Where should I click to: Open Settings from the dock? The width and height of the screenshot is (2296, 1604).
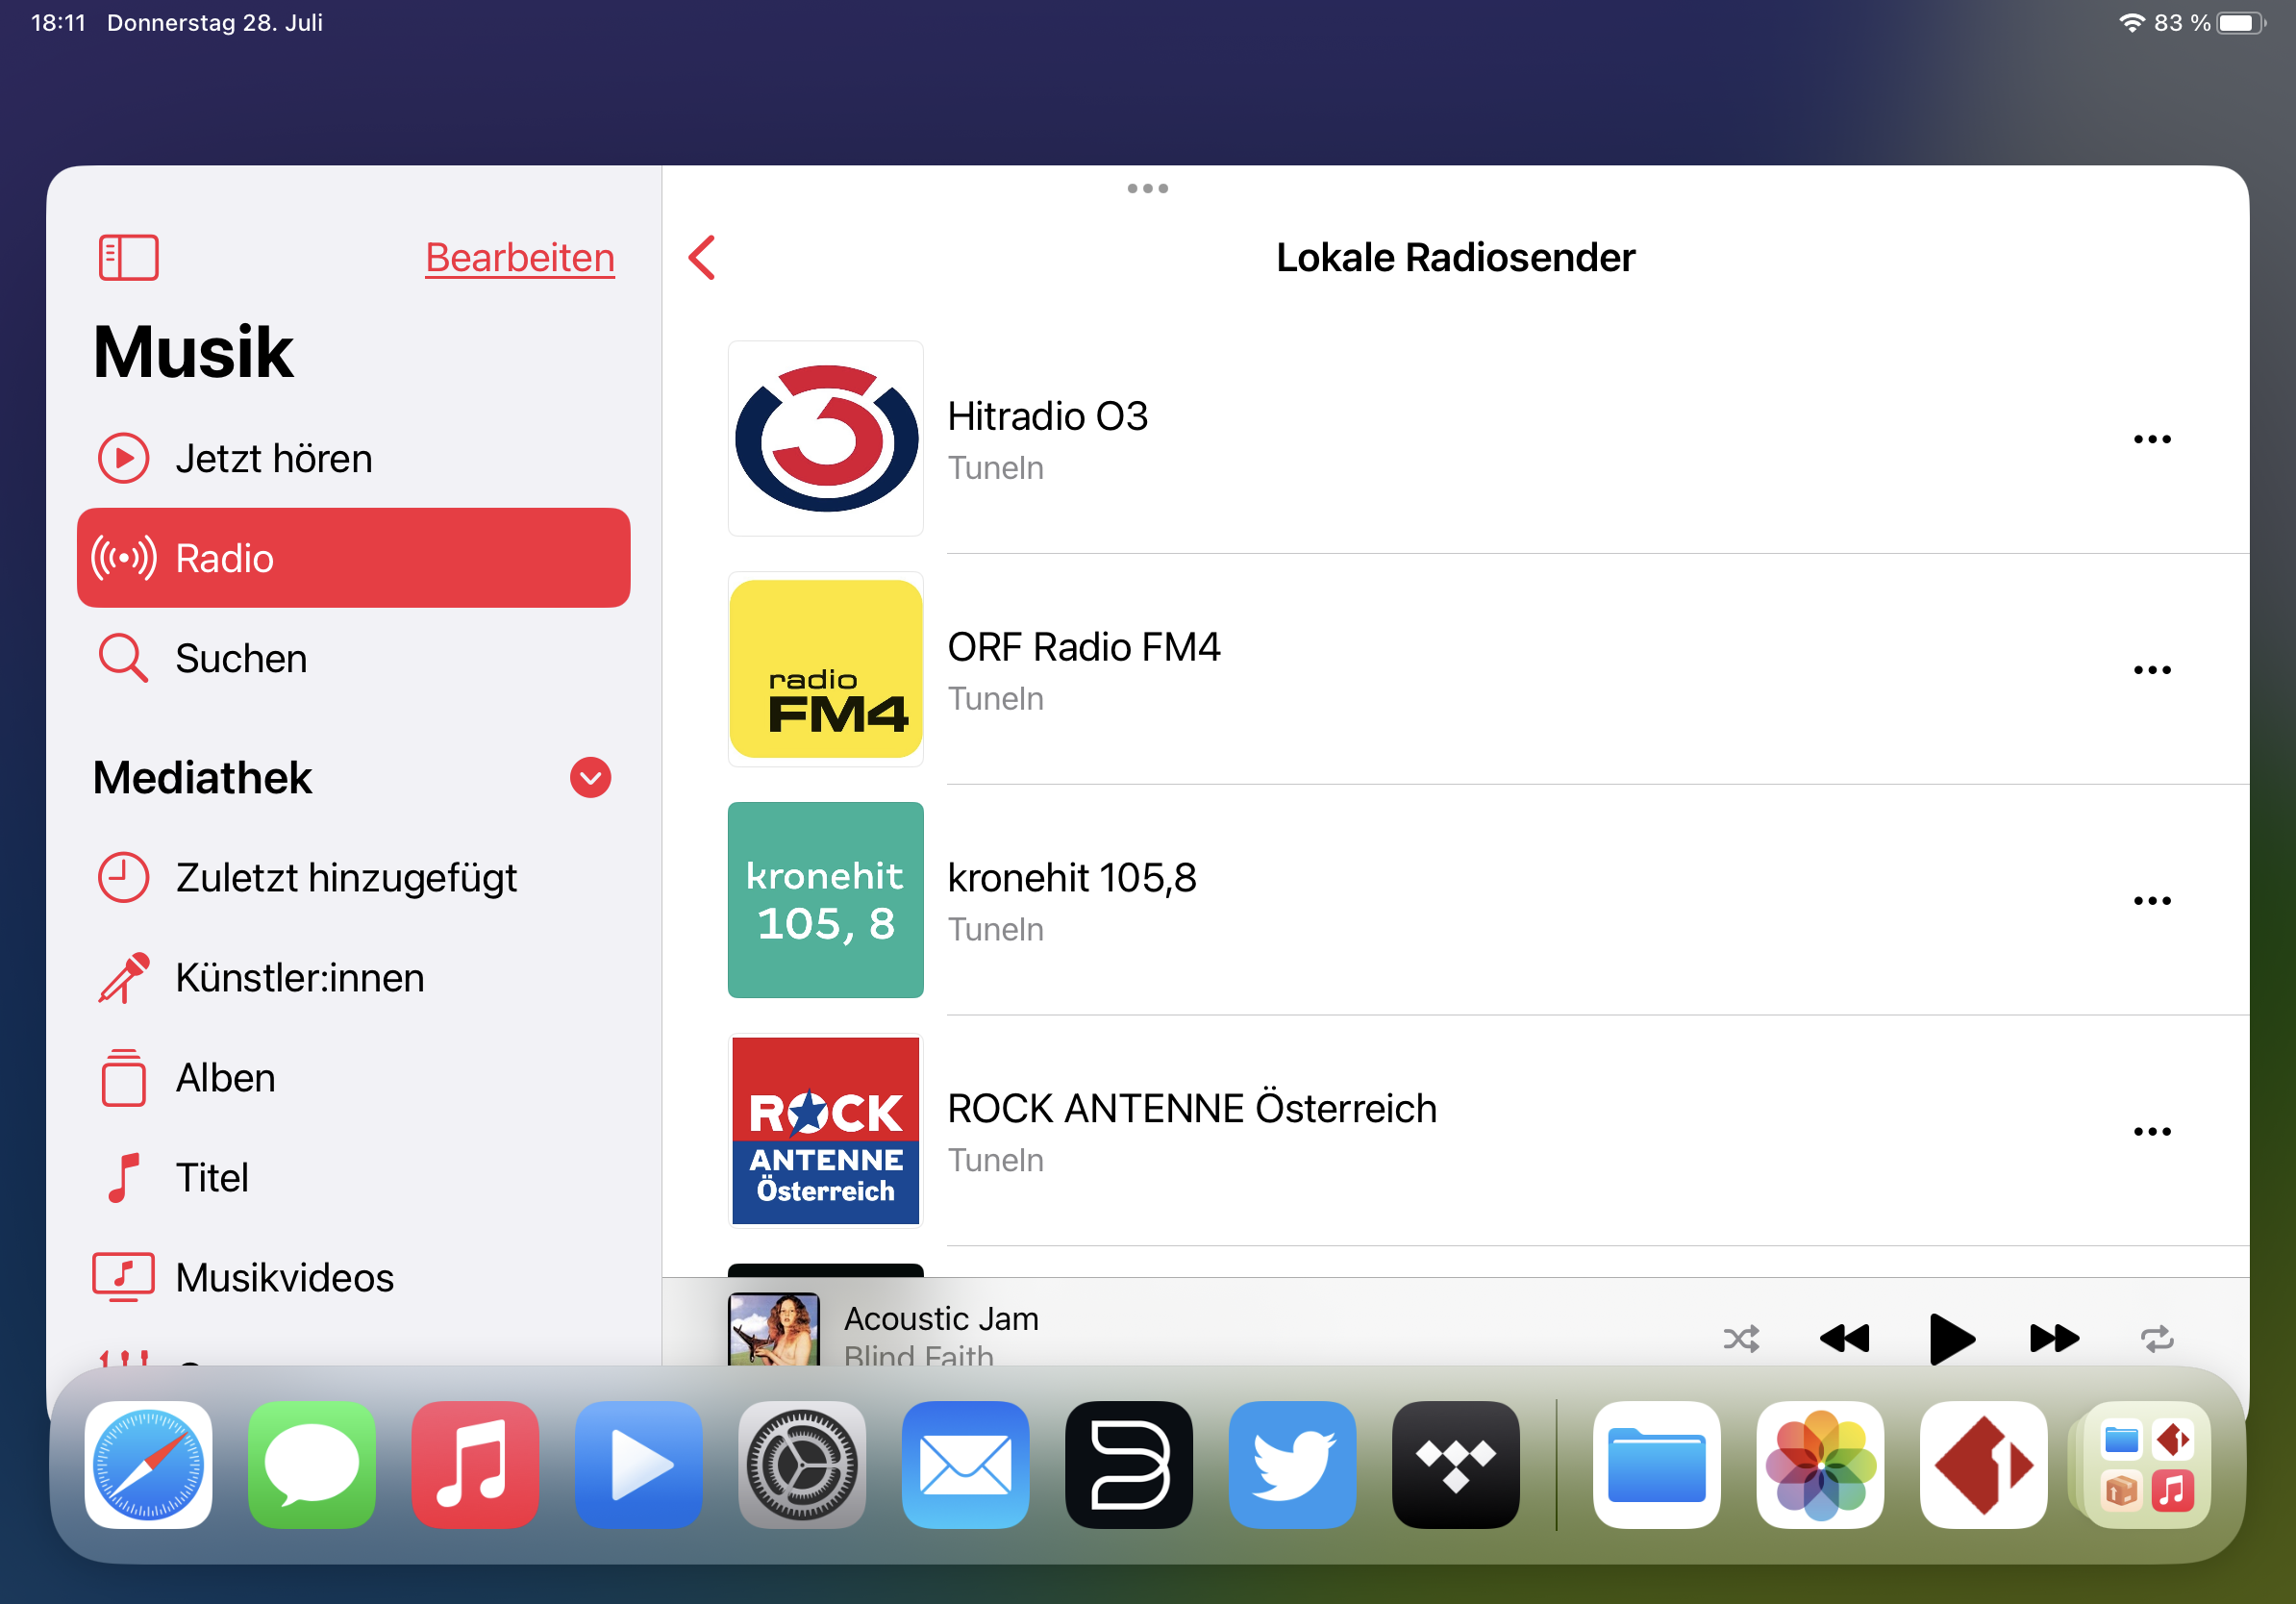pos(802,1464)
